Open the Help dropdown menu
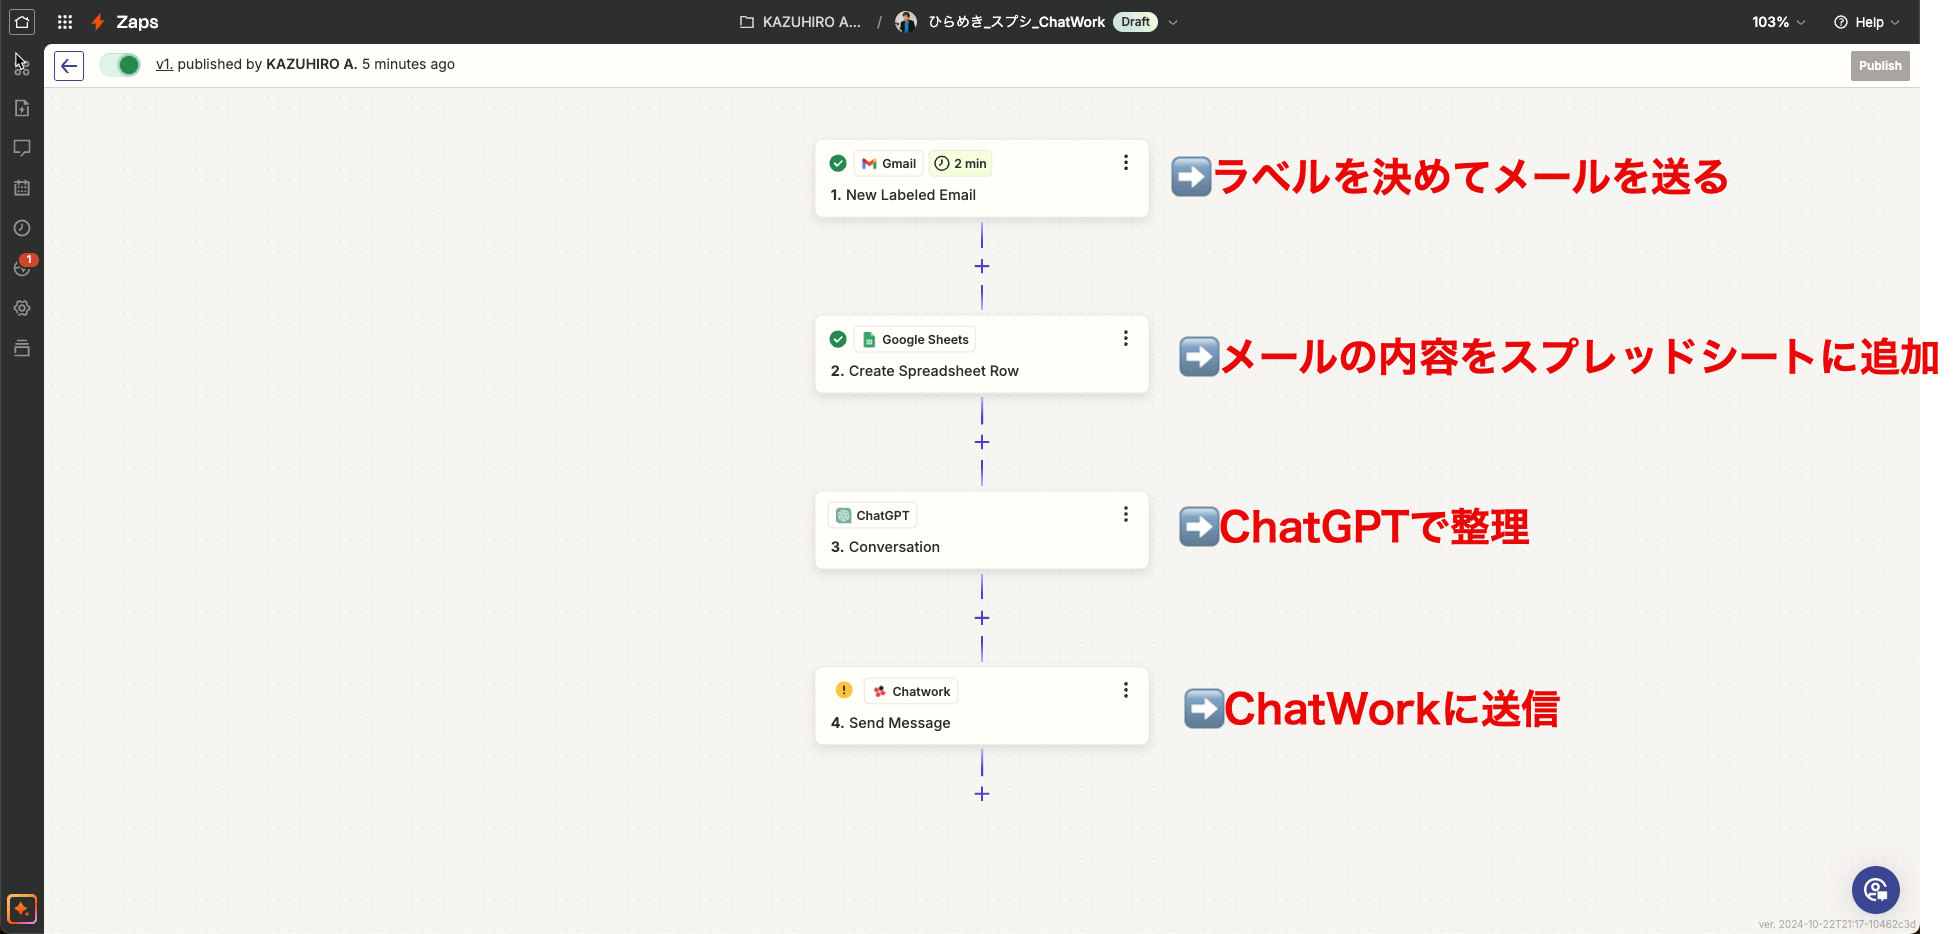1959x934 pixels. point(1866,22)
